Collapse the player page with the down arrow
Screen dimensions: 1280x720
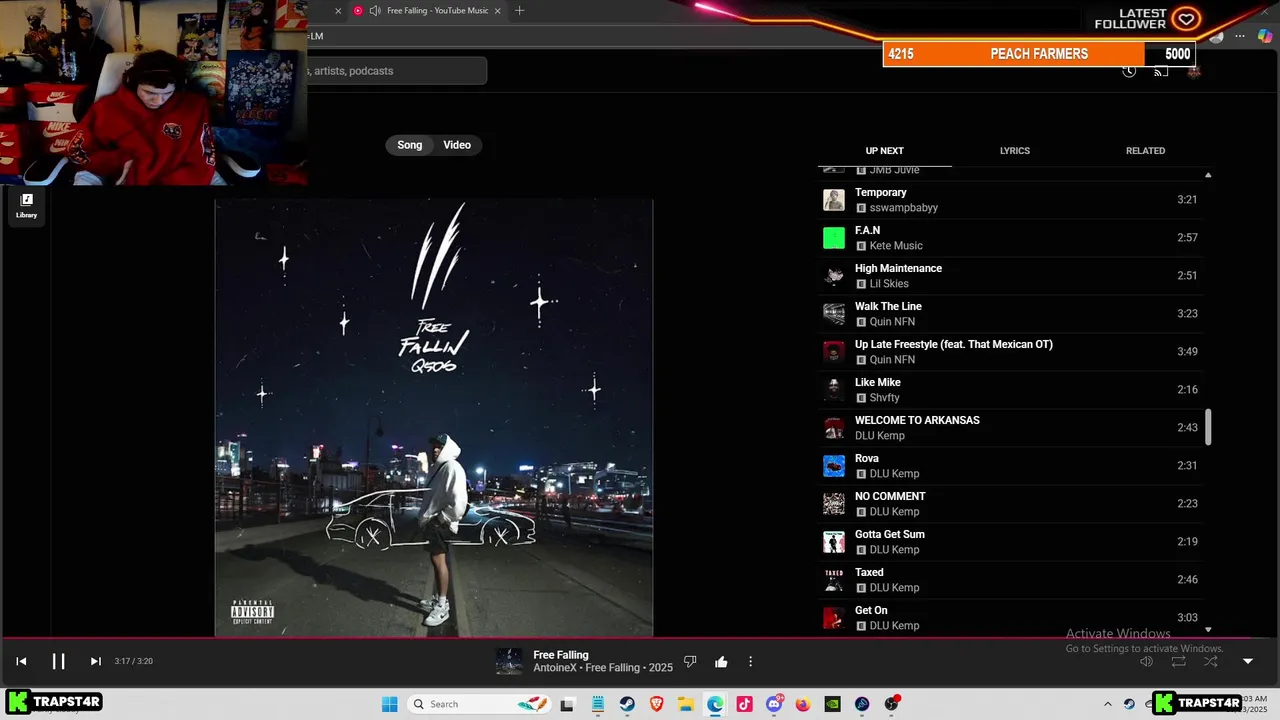[1247, 661]
